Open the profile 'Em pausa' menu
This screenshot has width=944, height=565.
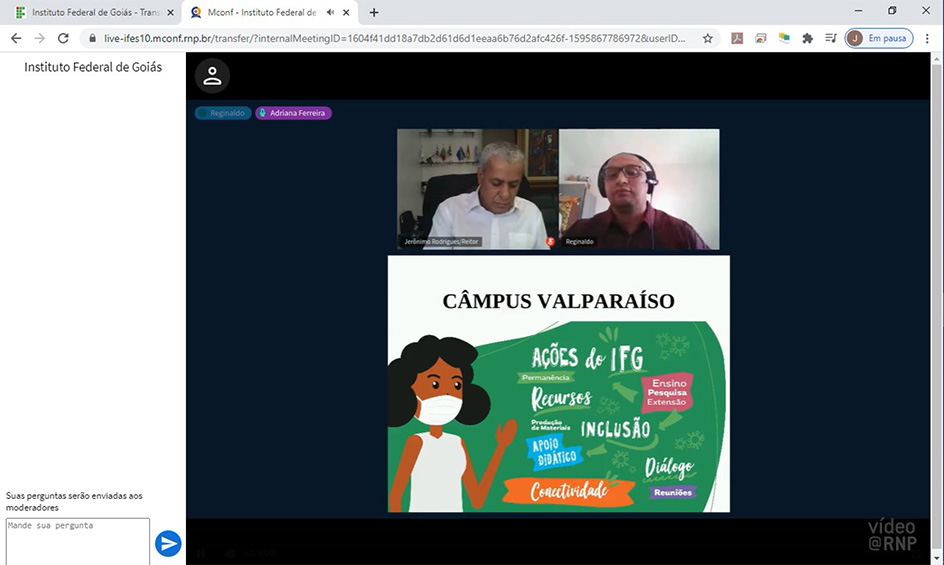[879, 38]
